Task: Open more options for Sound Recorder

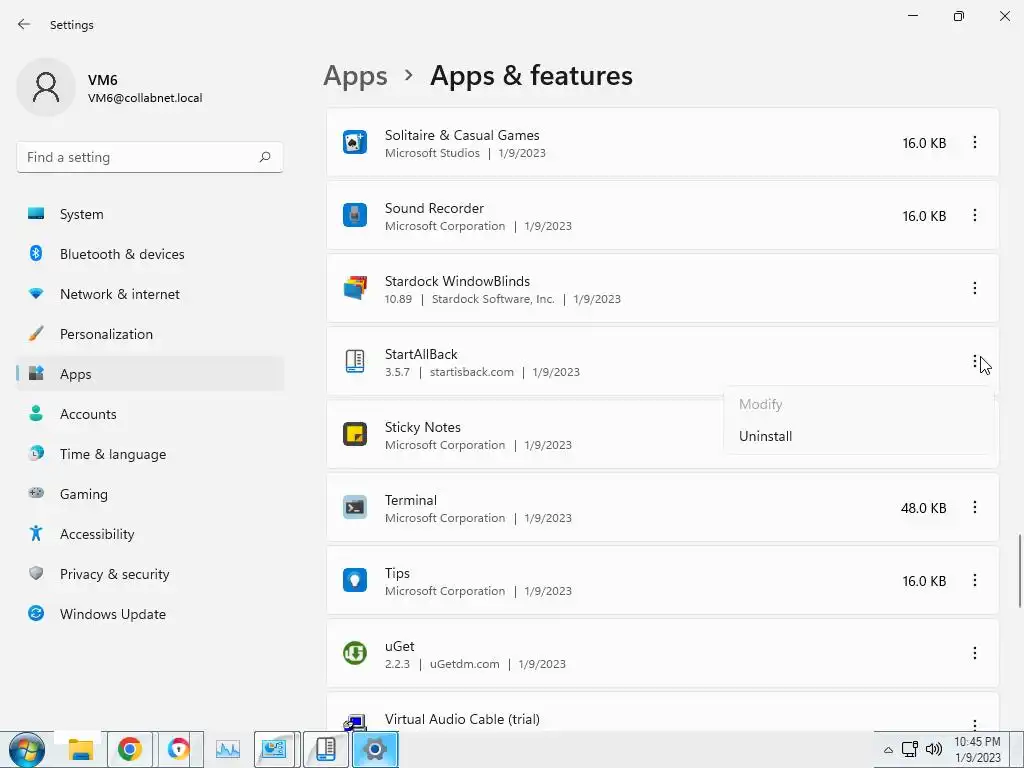Action: (974, 216)
